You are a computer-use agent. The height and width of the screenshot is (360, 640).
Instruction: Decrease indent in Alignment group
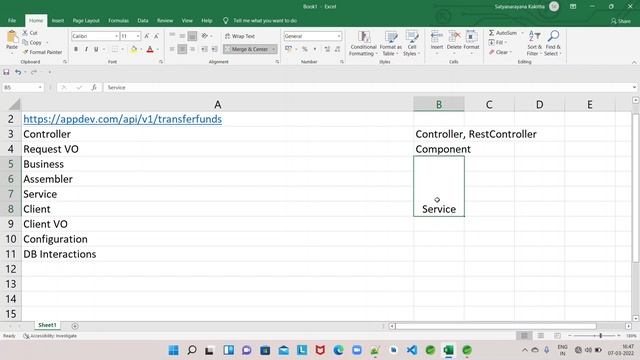pyautogui.click(x=204, y=49)
